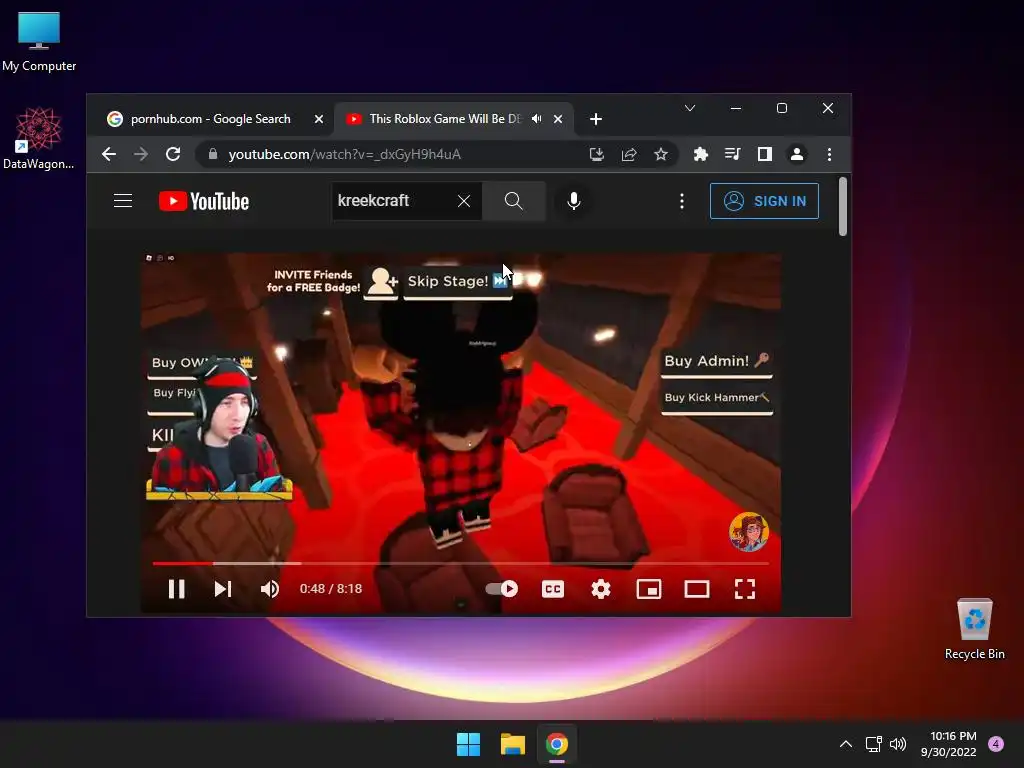The height and width of the screenshot is (768, 1024).
Task: Enable closed captions with CC button
Action: click(552, 589)
